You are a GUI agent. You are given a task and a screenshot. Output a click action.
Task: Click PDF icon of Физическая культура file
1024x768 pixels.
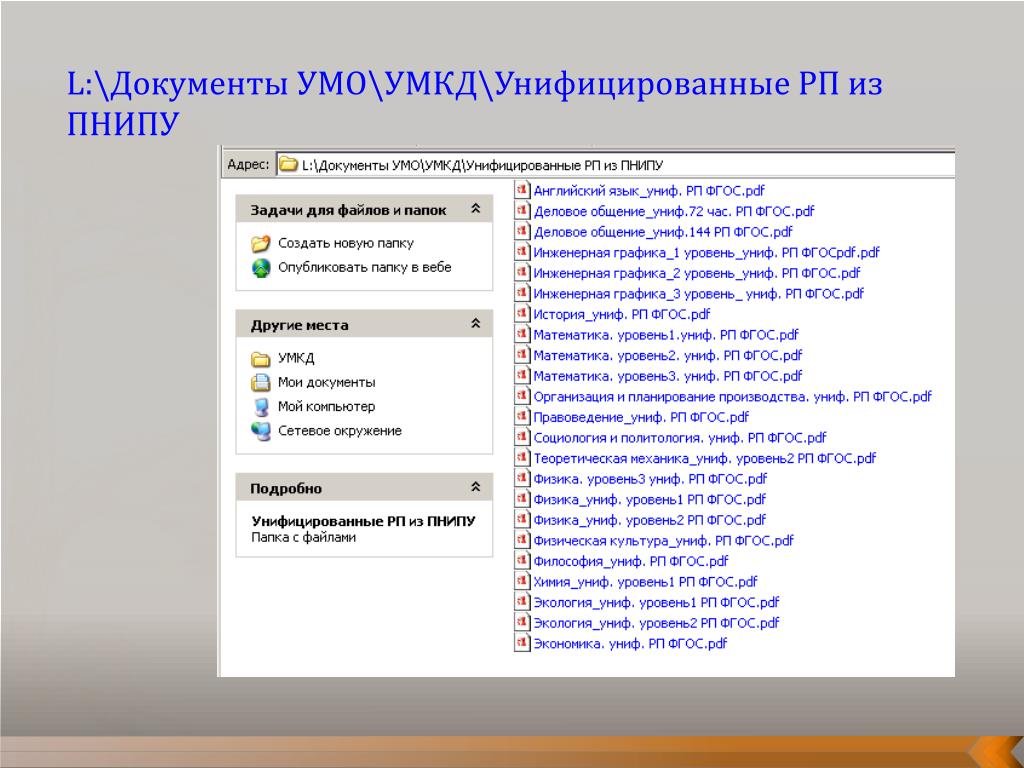pyautogui.click(x=522, y=539)
